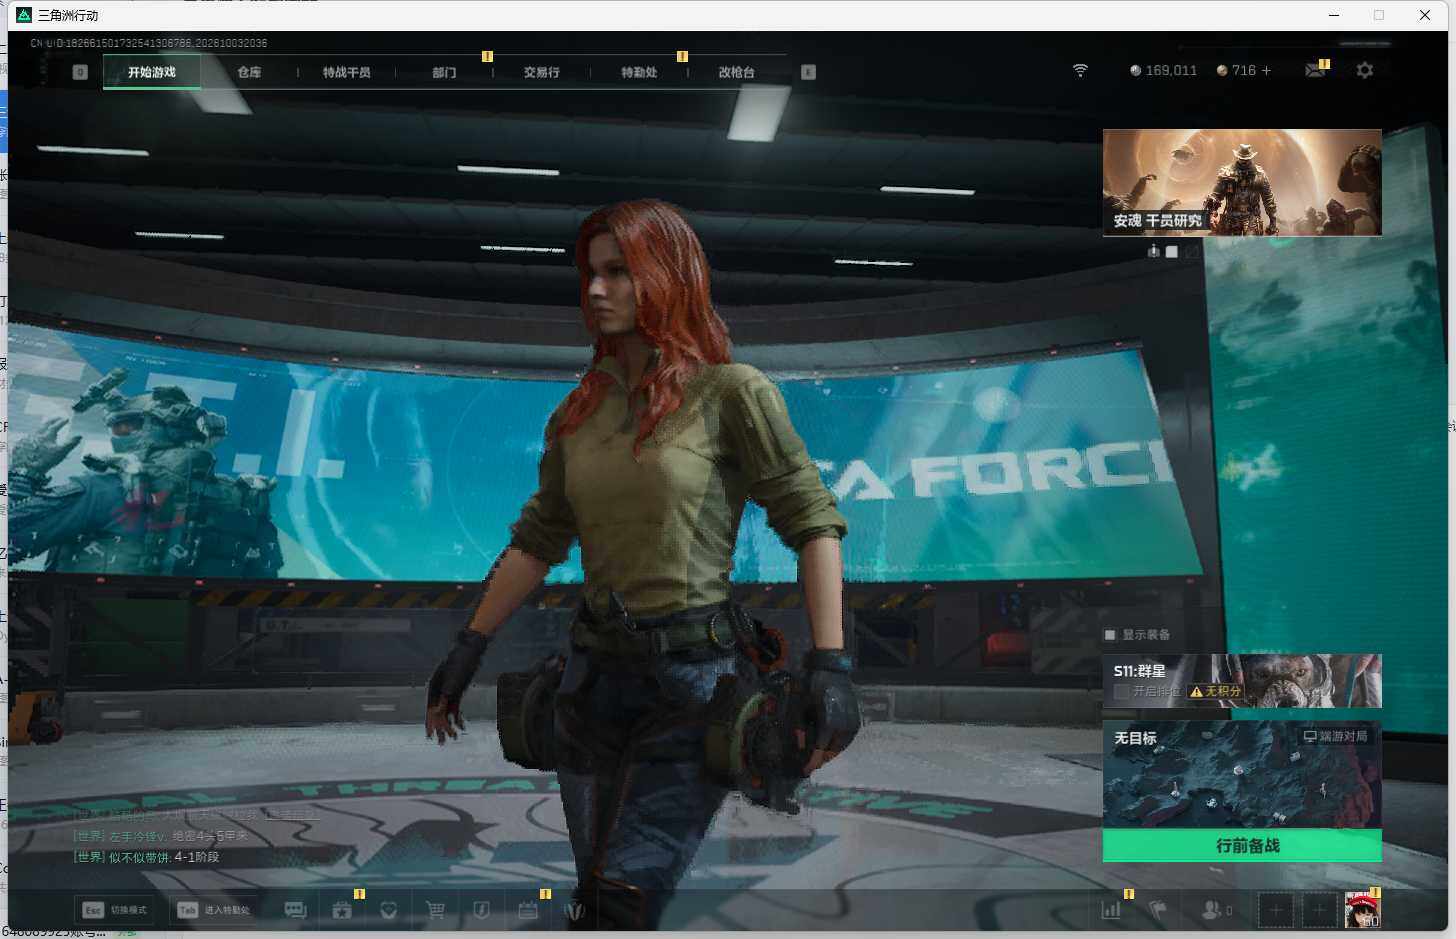The image size is (1456, 939).
Task: Click the second empty teammate slot
Action: (1319, 910)
